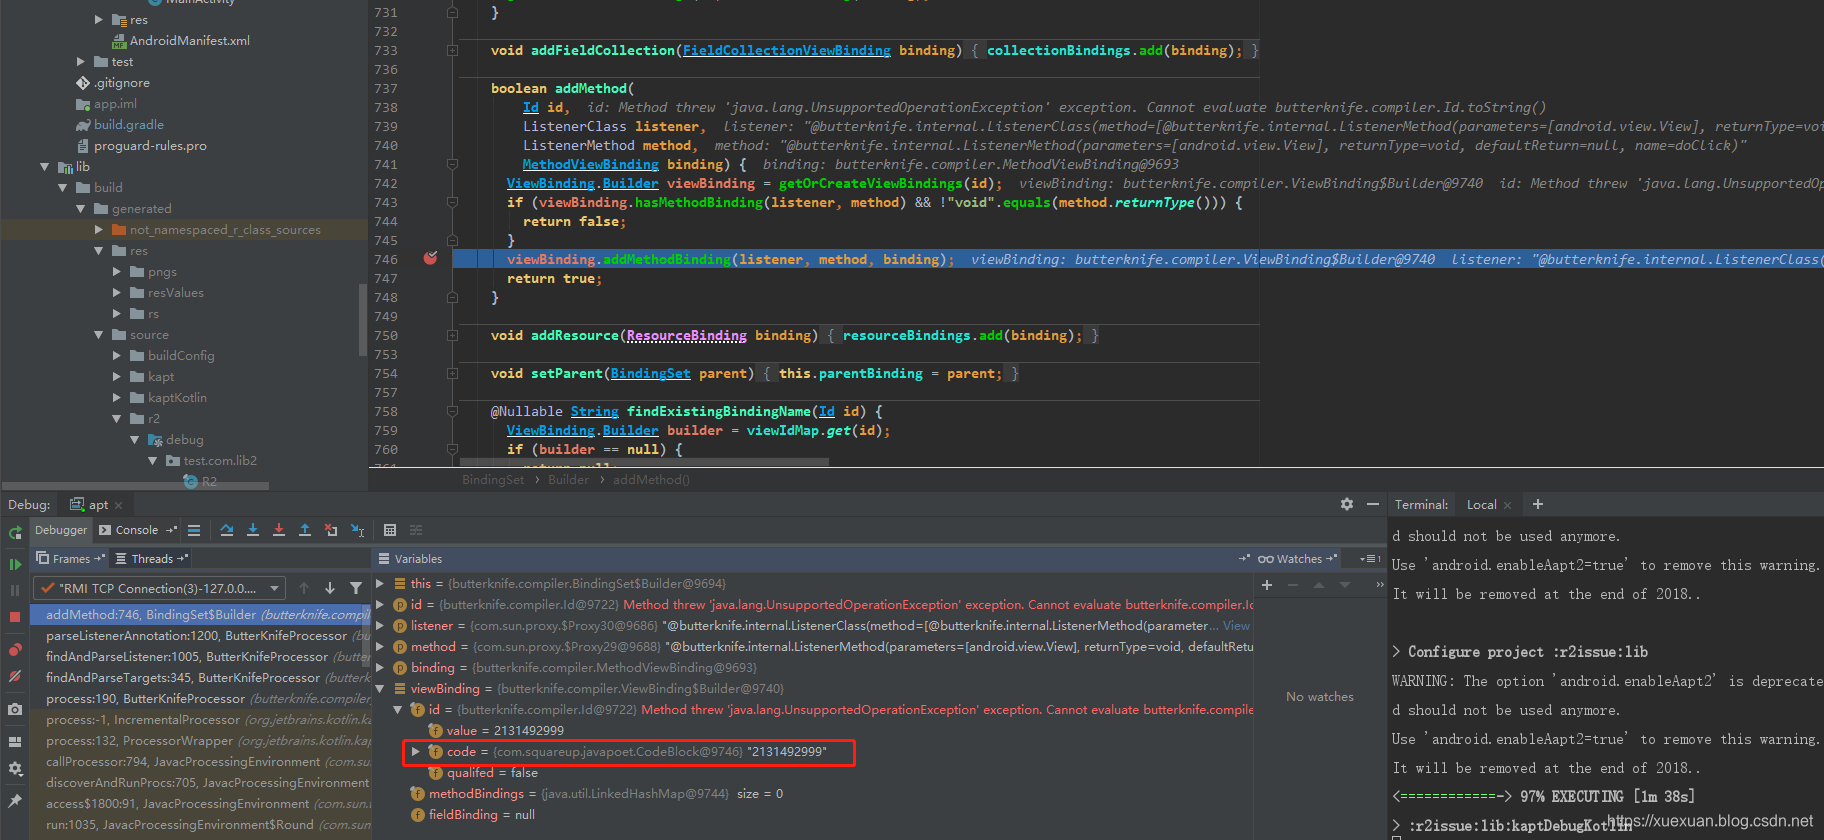Run to cursor
Image resolution: width=1824 pixels, height=840 pixels.
[x=357, y=530]
